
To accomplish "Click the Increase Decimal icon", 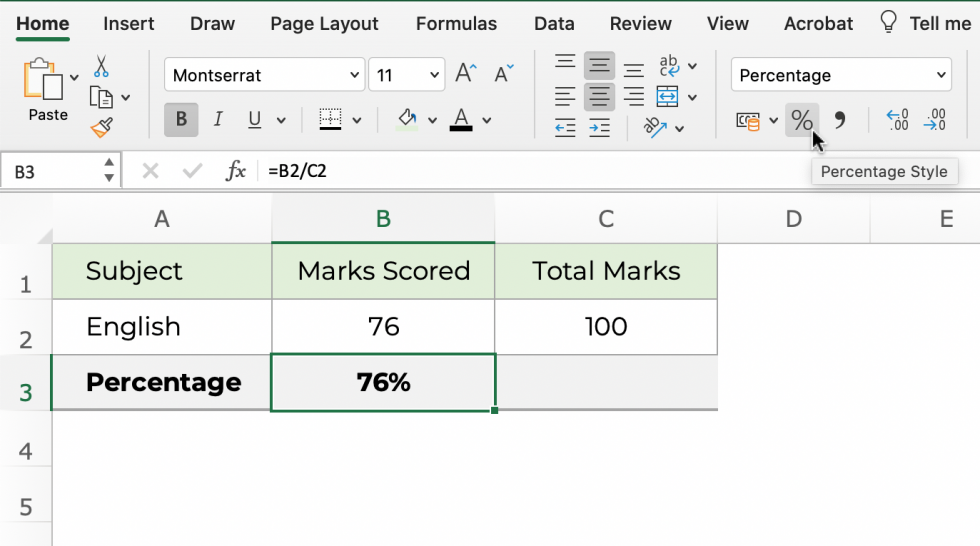I will 898,120.
